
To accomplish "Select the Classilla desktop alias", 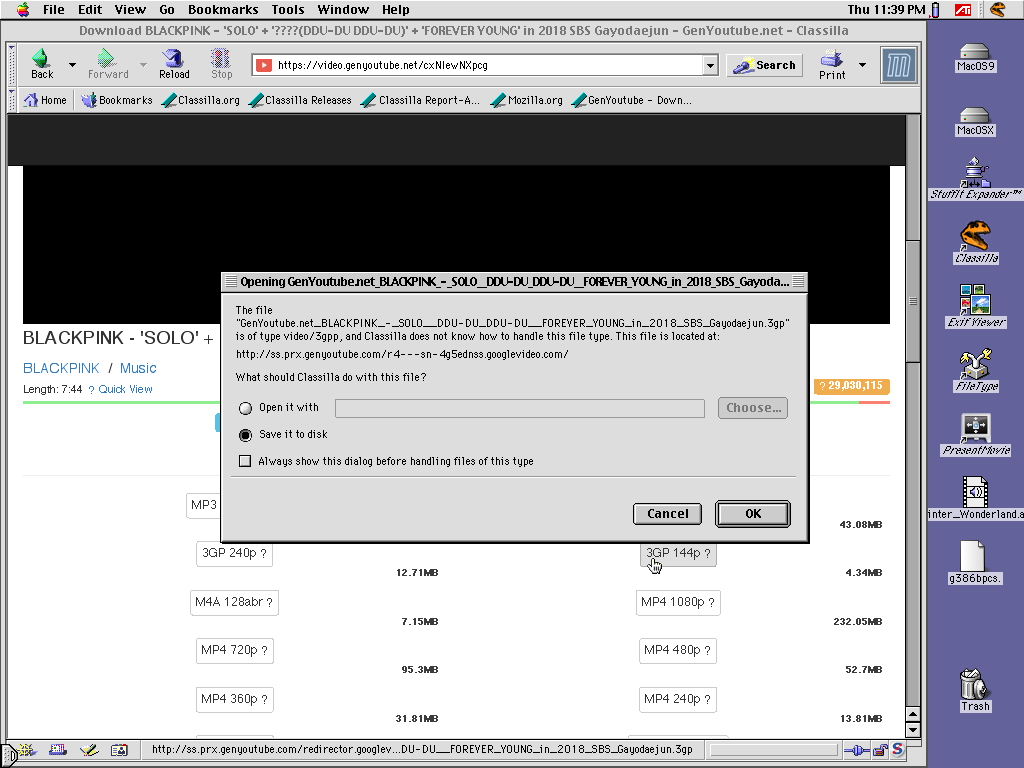I will click(x=976, y=242).
